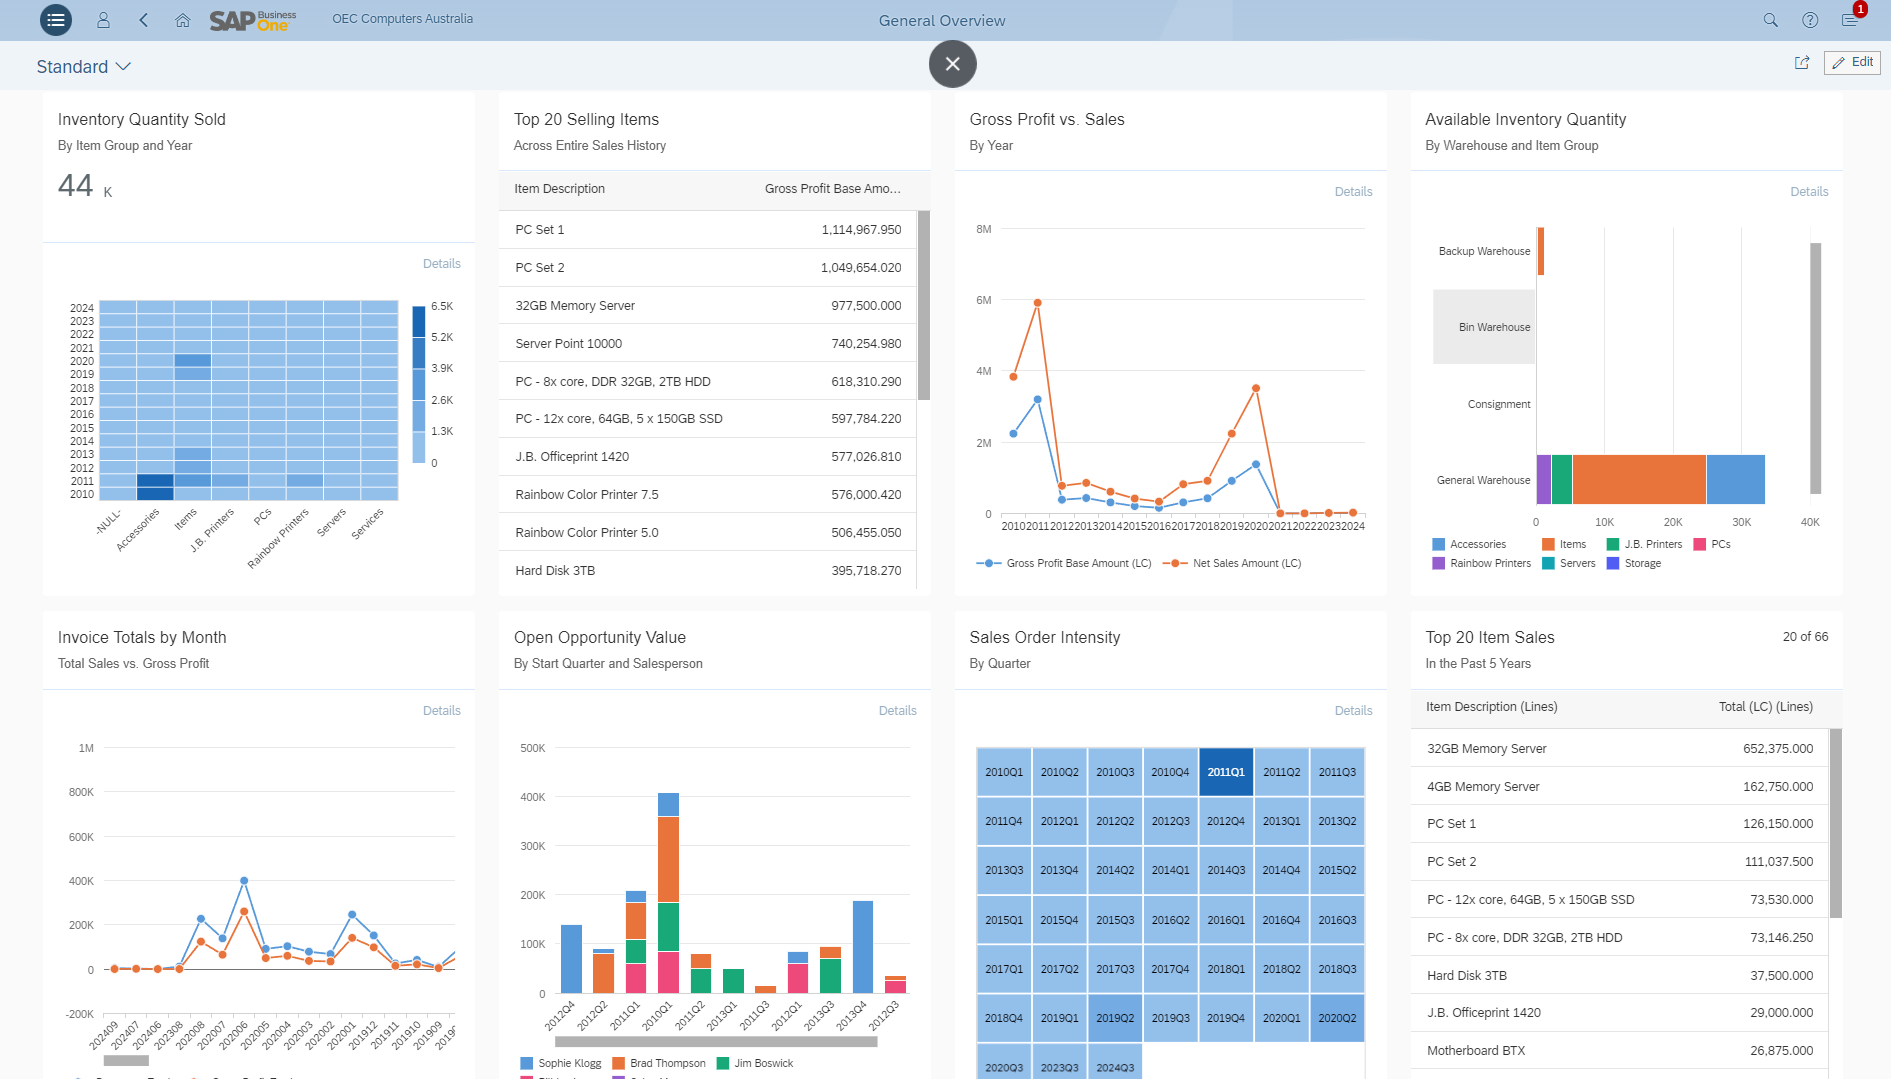Open the notifications icon with badge
This screenshot has width=1891, height=1079.
click(x=1850, y=20)
